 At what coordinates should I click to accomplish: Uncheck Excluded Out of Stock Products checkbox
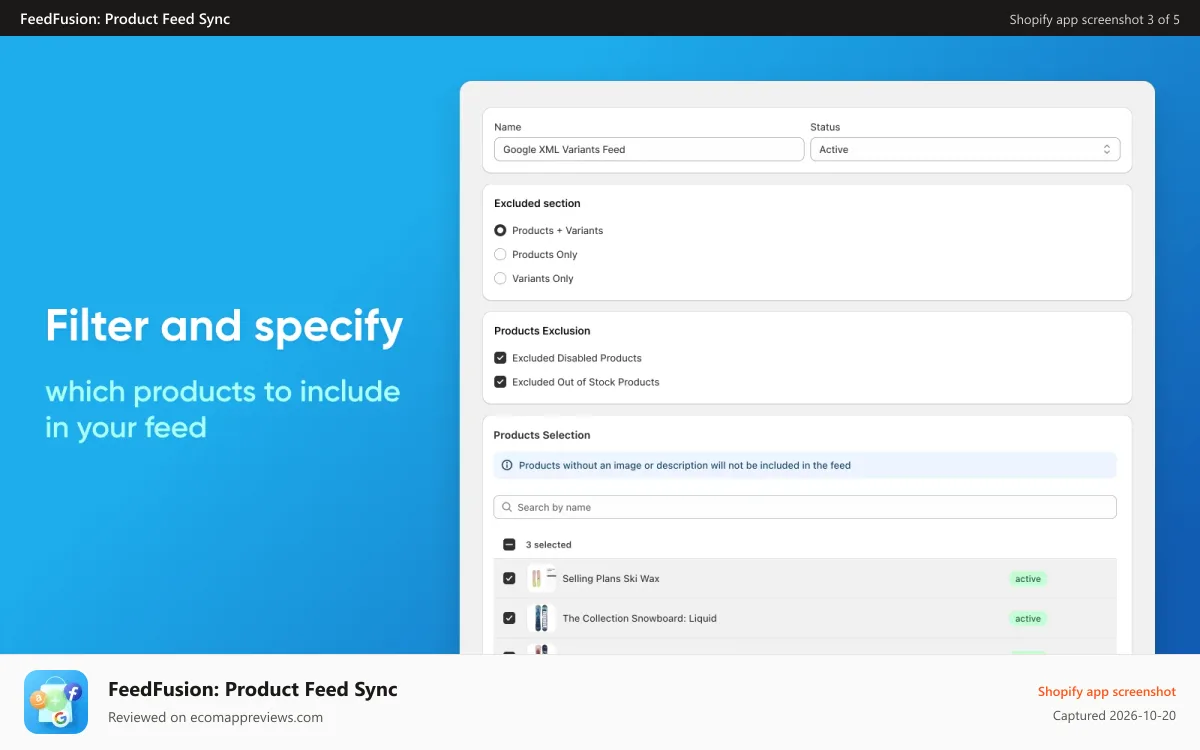point(500,381)
